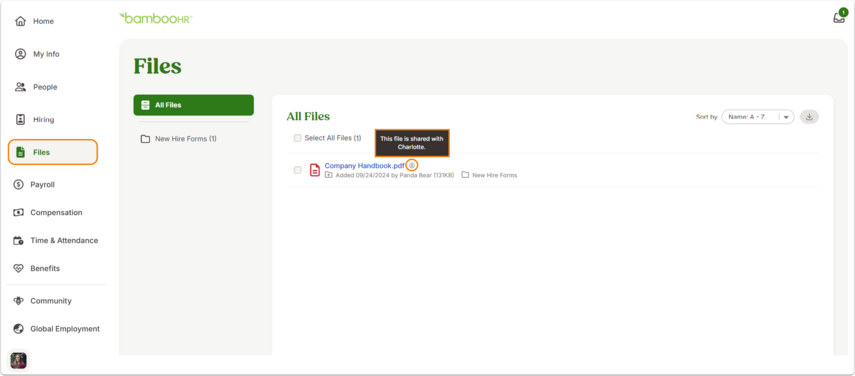The width and height of the screenshot is (855, 376).
Task: Click the download files button
Action: click(809, 117)
